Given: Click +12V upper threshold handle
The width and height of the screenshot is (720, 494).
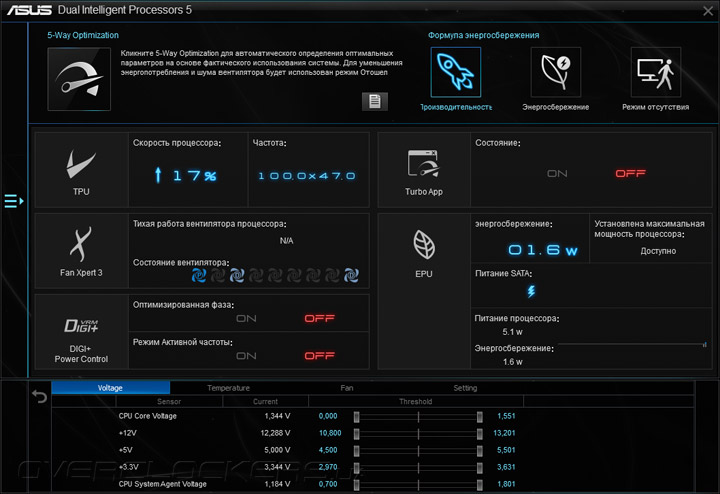Looking at the screenshot, I should point(479,434).
